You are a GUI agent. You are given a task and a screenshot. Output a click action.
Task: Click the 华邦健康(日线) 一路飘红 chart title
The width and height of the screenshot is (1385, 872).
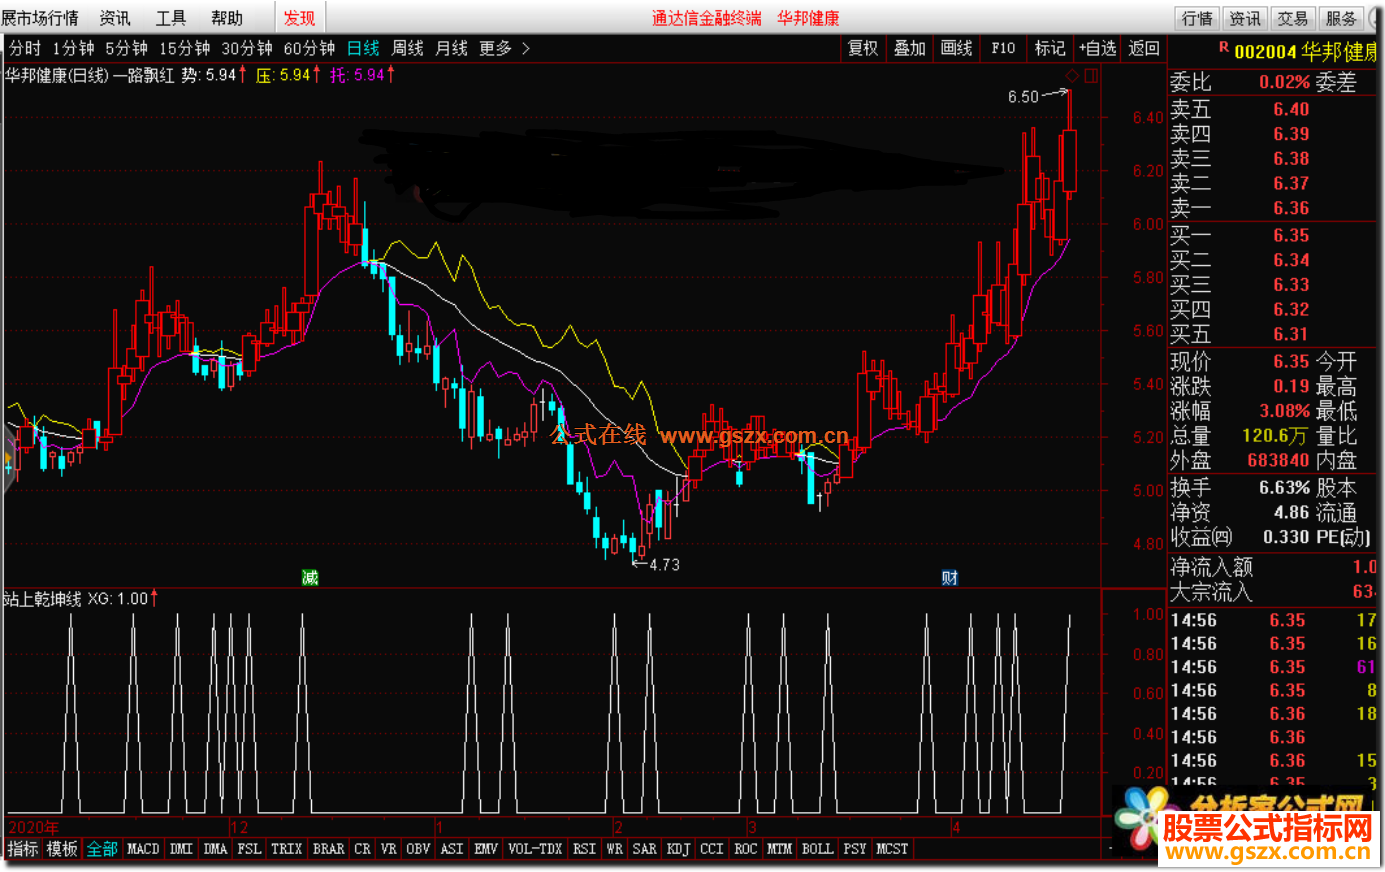click(x=90, y=75)
